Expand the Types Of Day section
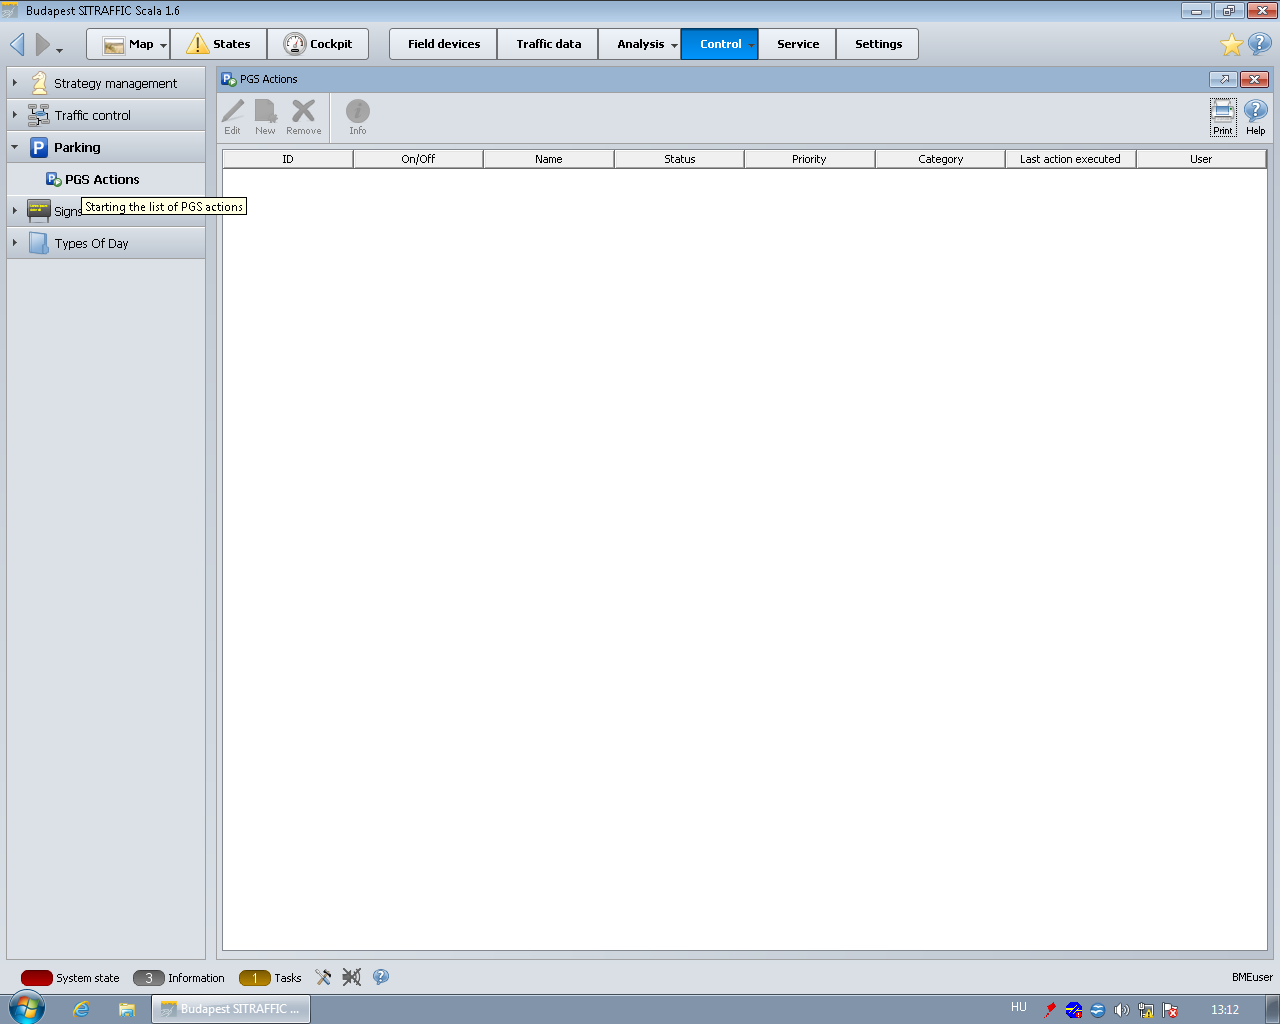 pos(15,243)
